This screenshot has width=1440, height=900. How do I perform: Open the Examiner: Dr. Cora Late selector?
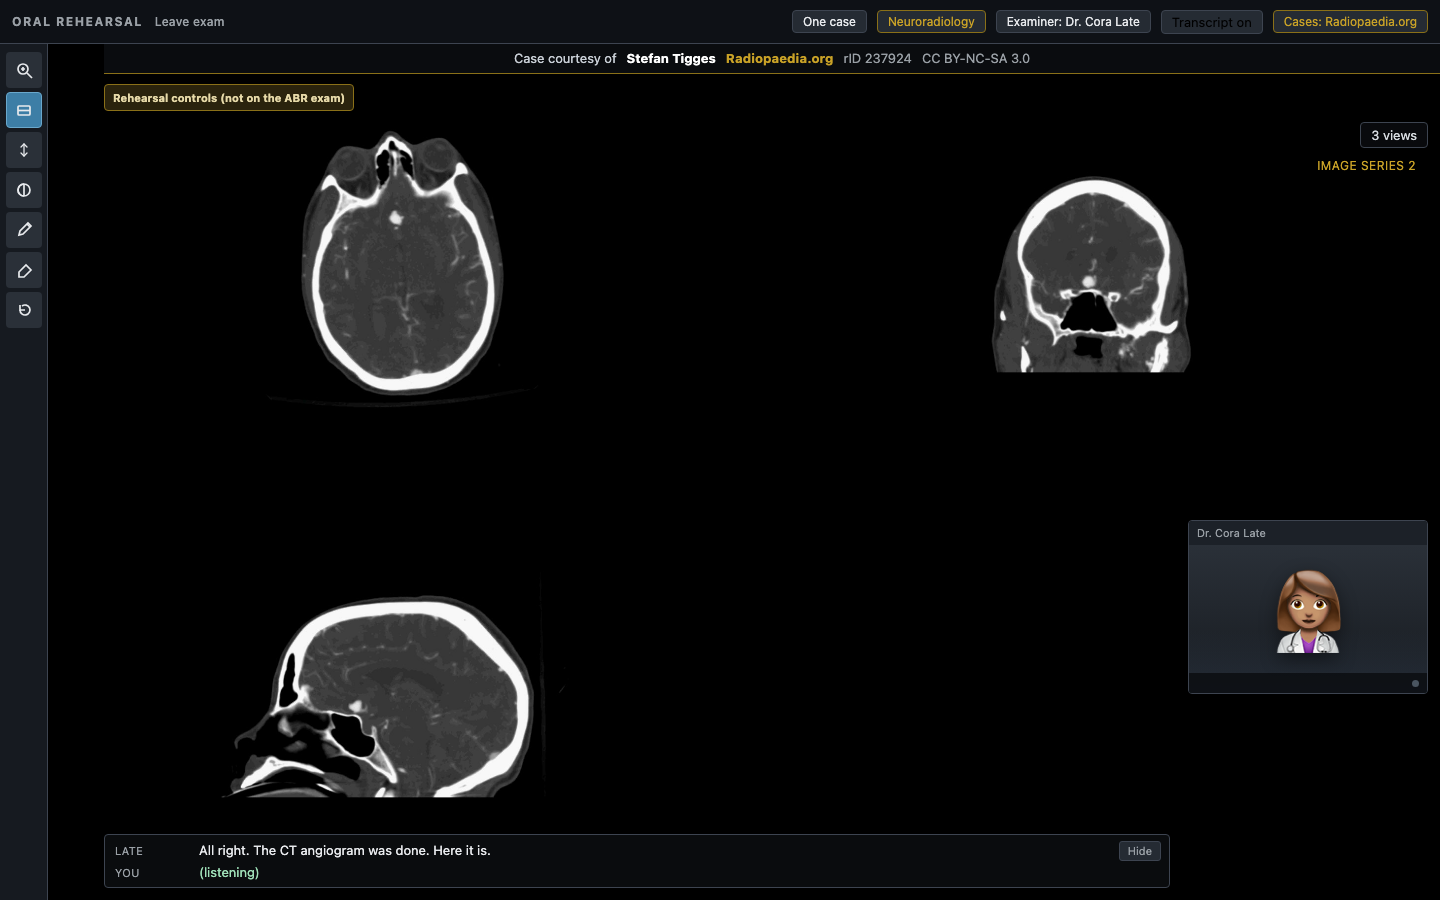pyautogui.click(x=1073, y=22)
